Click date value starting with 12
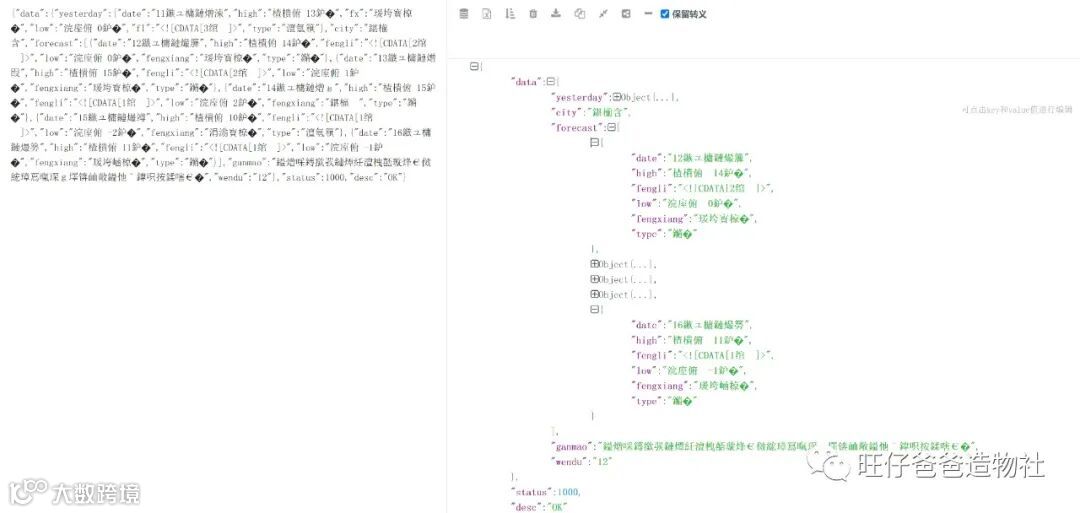This screenshot has width=1080, height=513. [709, 158]
